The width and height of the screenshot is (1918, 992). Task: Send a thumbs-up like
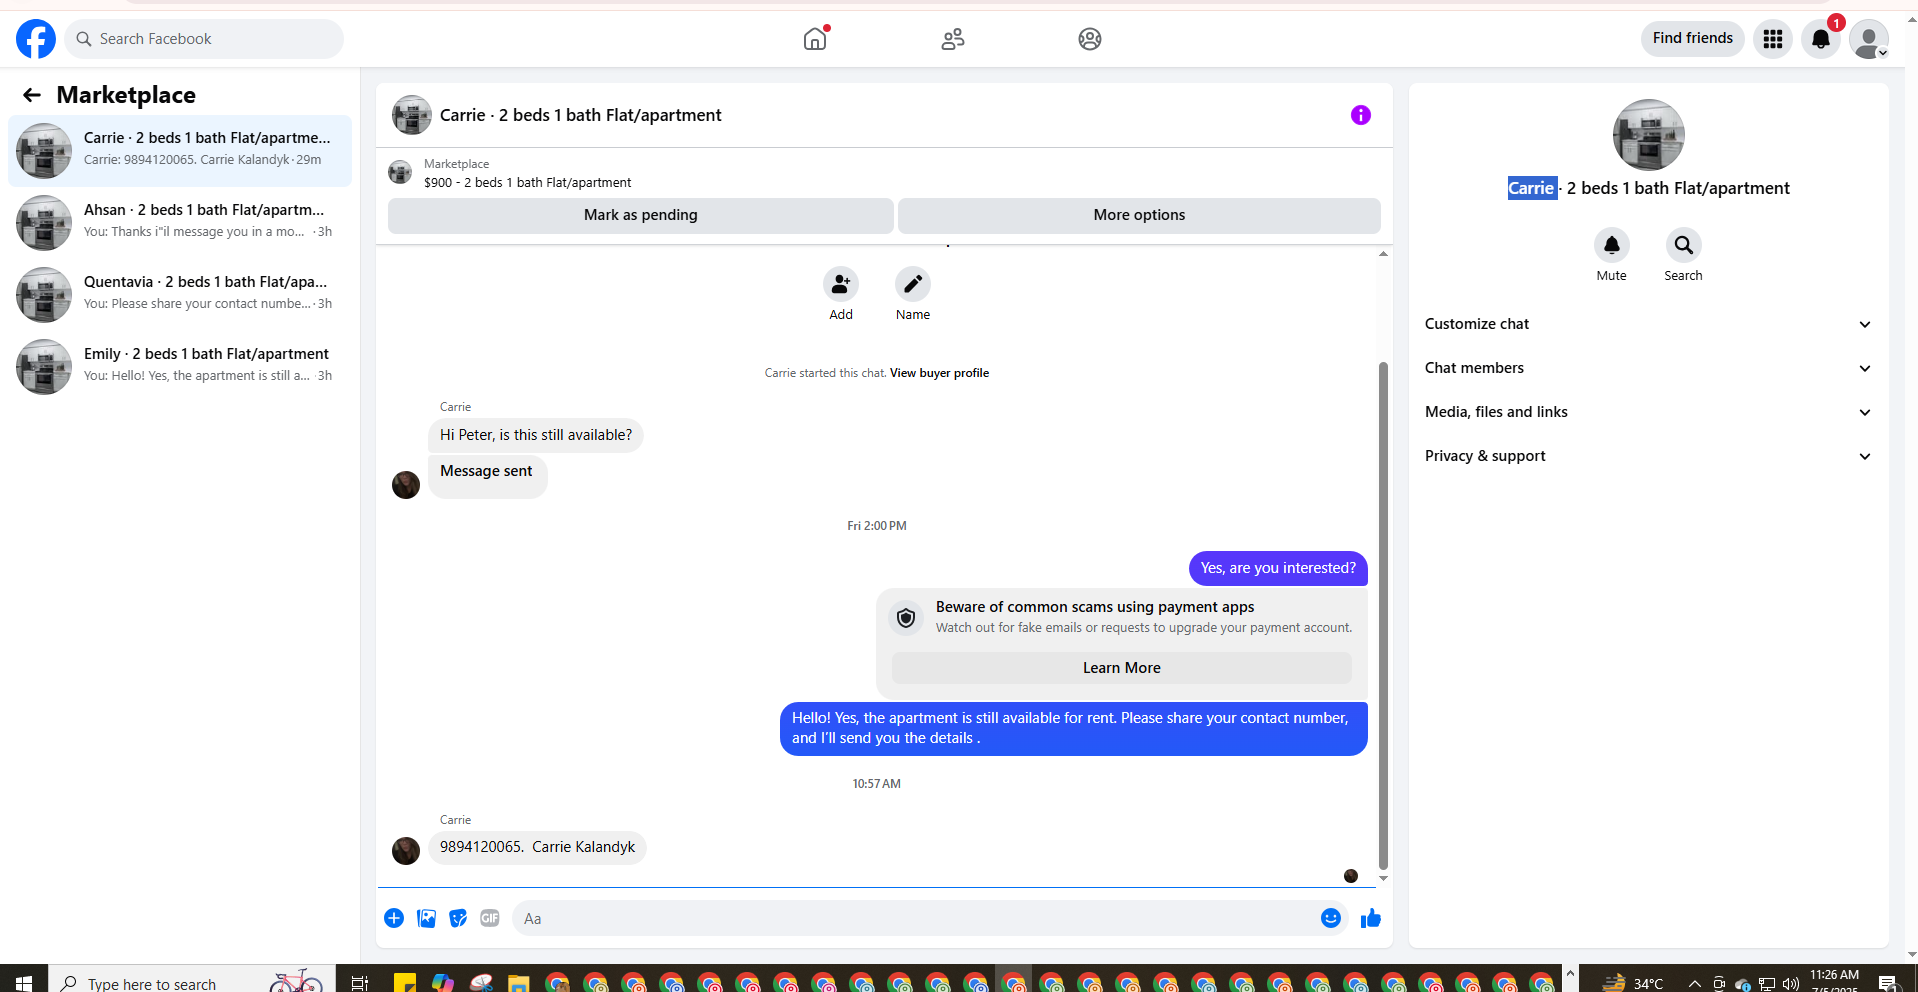(x=1371, y=918)
